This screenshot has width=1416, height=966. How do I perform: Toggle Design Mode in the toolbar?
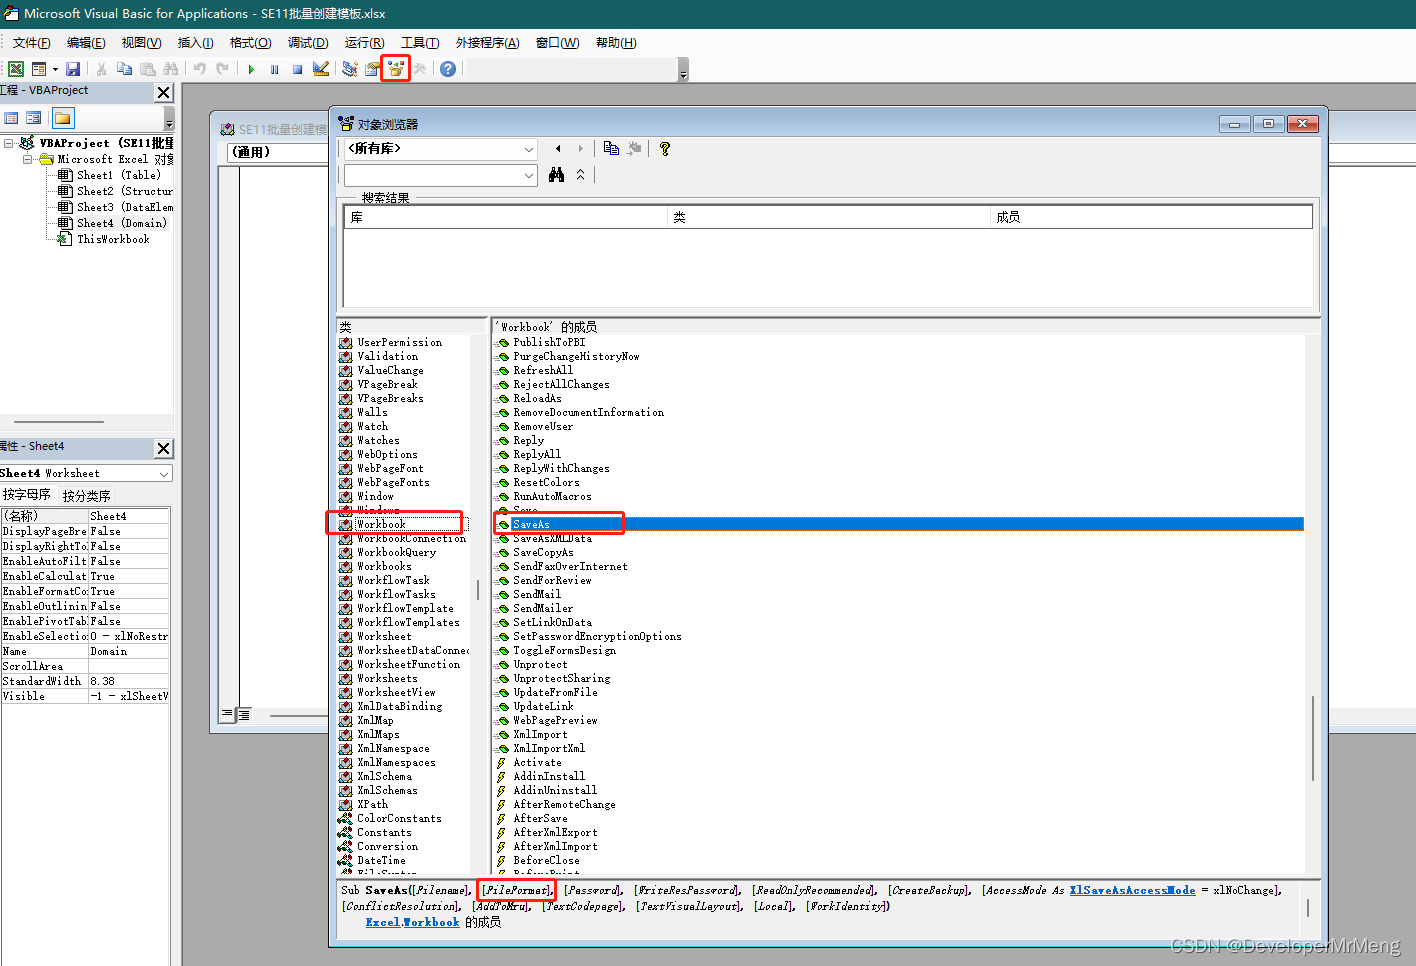tap(321, 68)
